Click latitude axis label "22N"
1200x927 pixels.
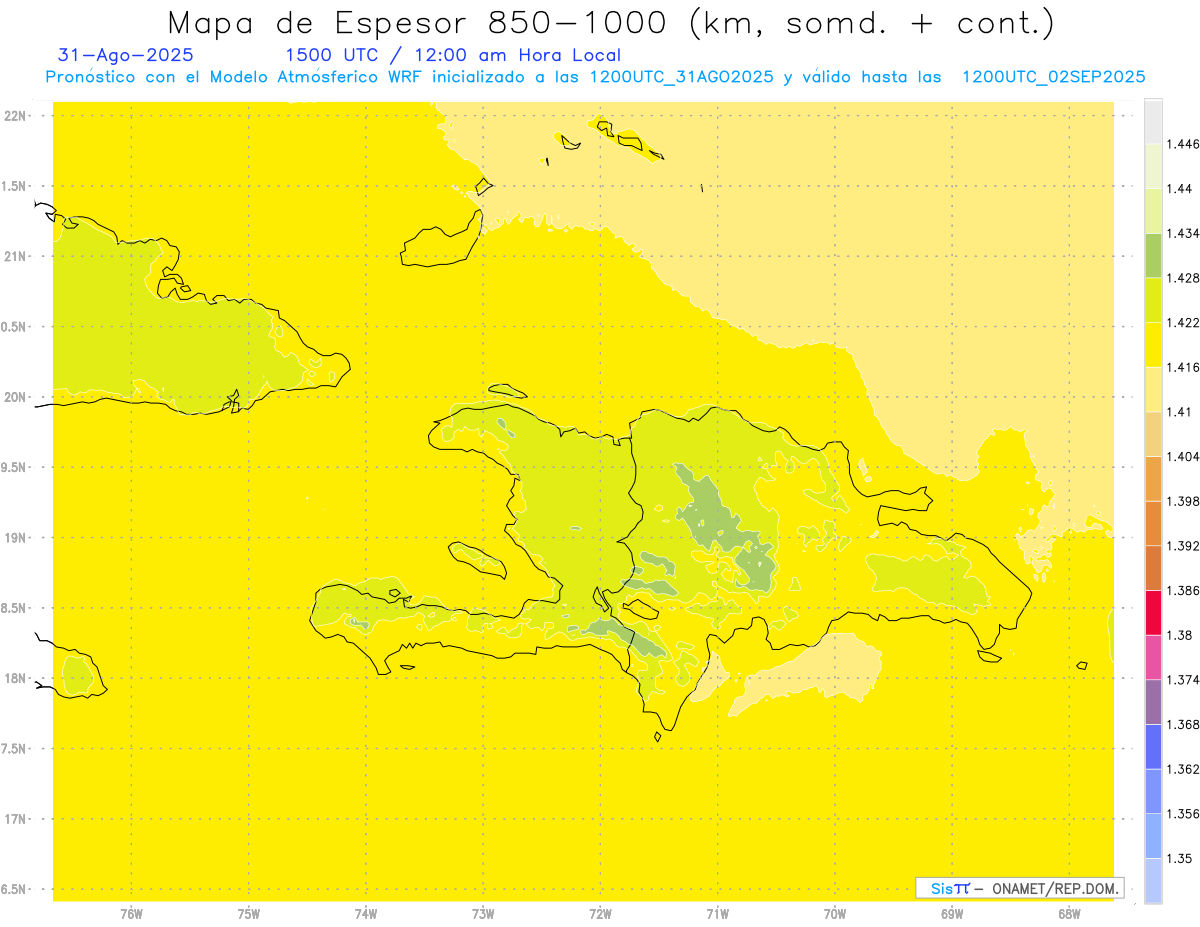pyautogui.click(x=16, y=116)
